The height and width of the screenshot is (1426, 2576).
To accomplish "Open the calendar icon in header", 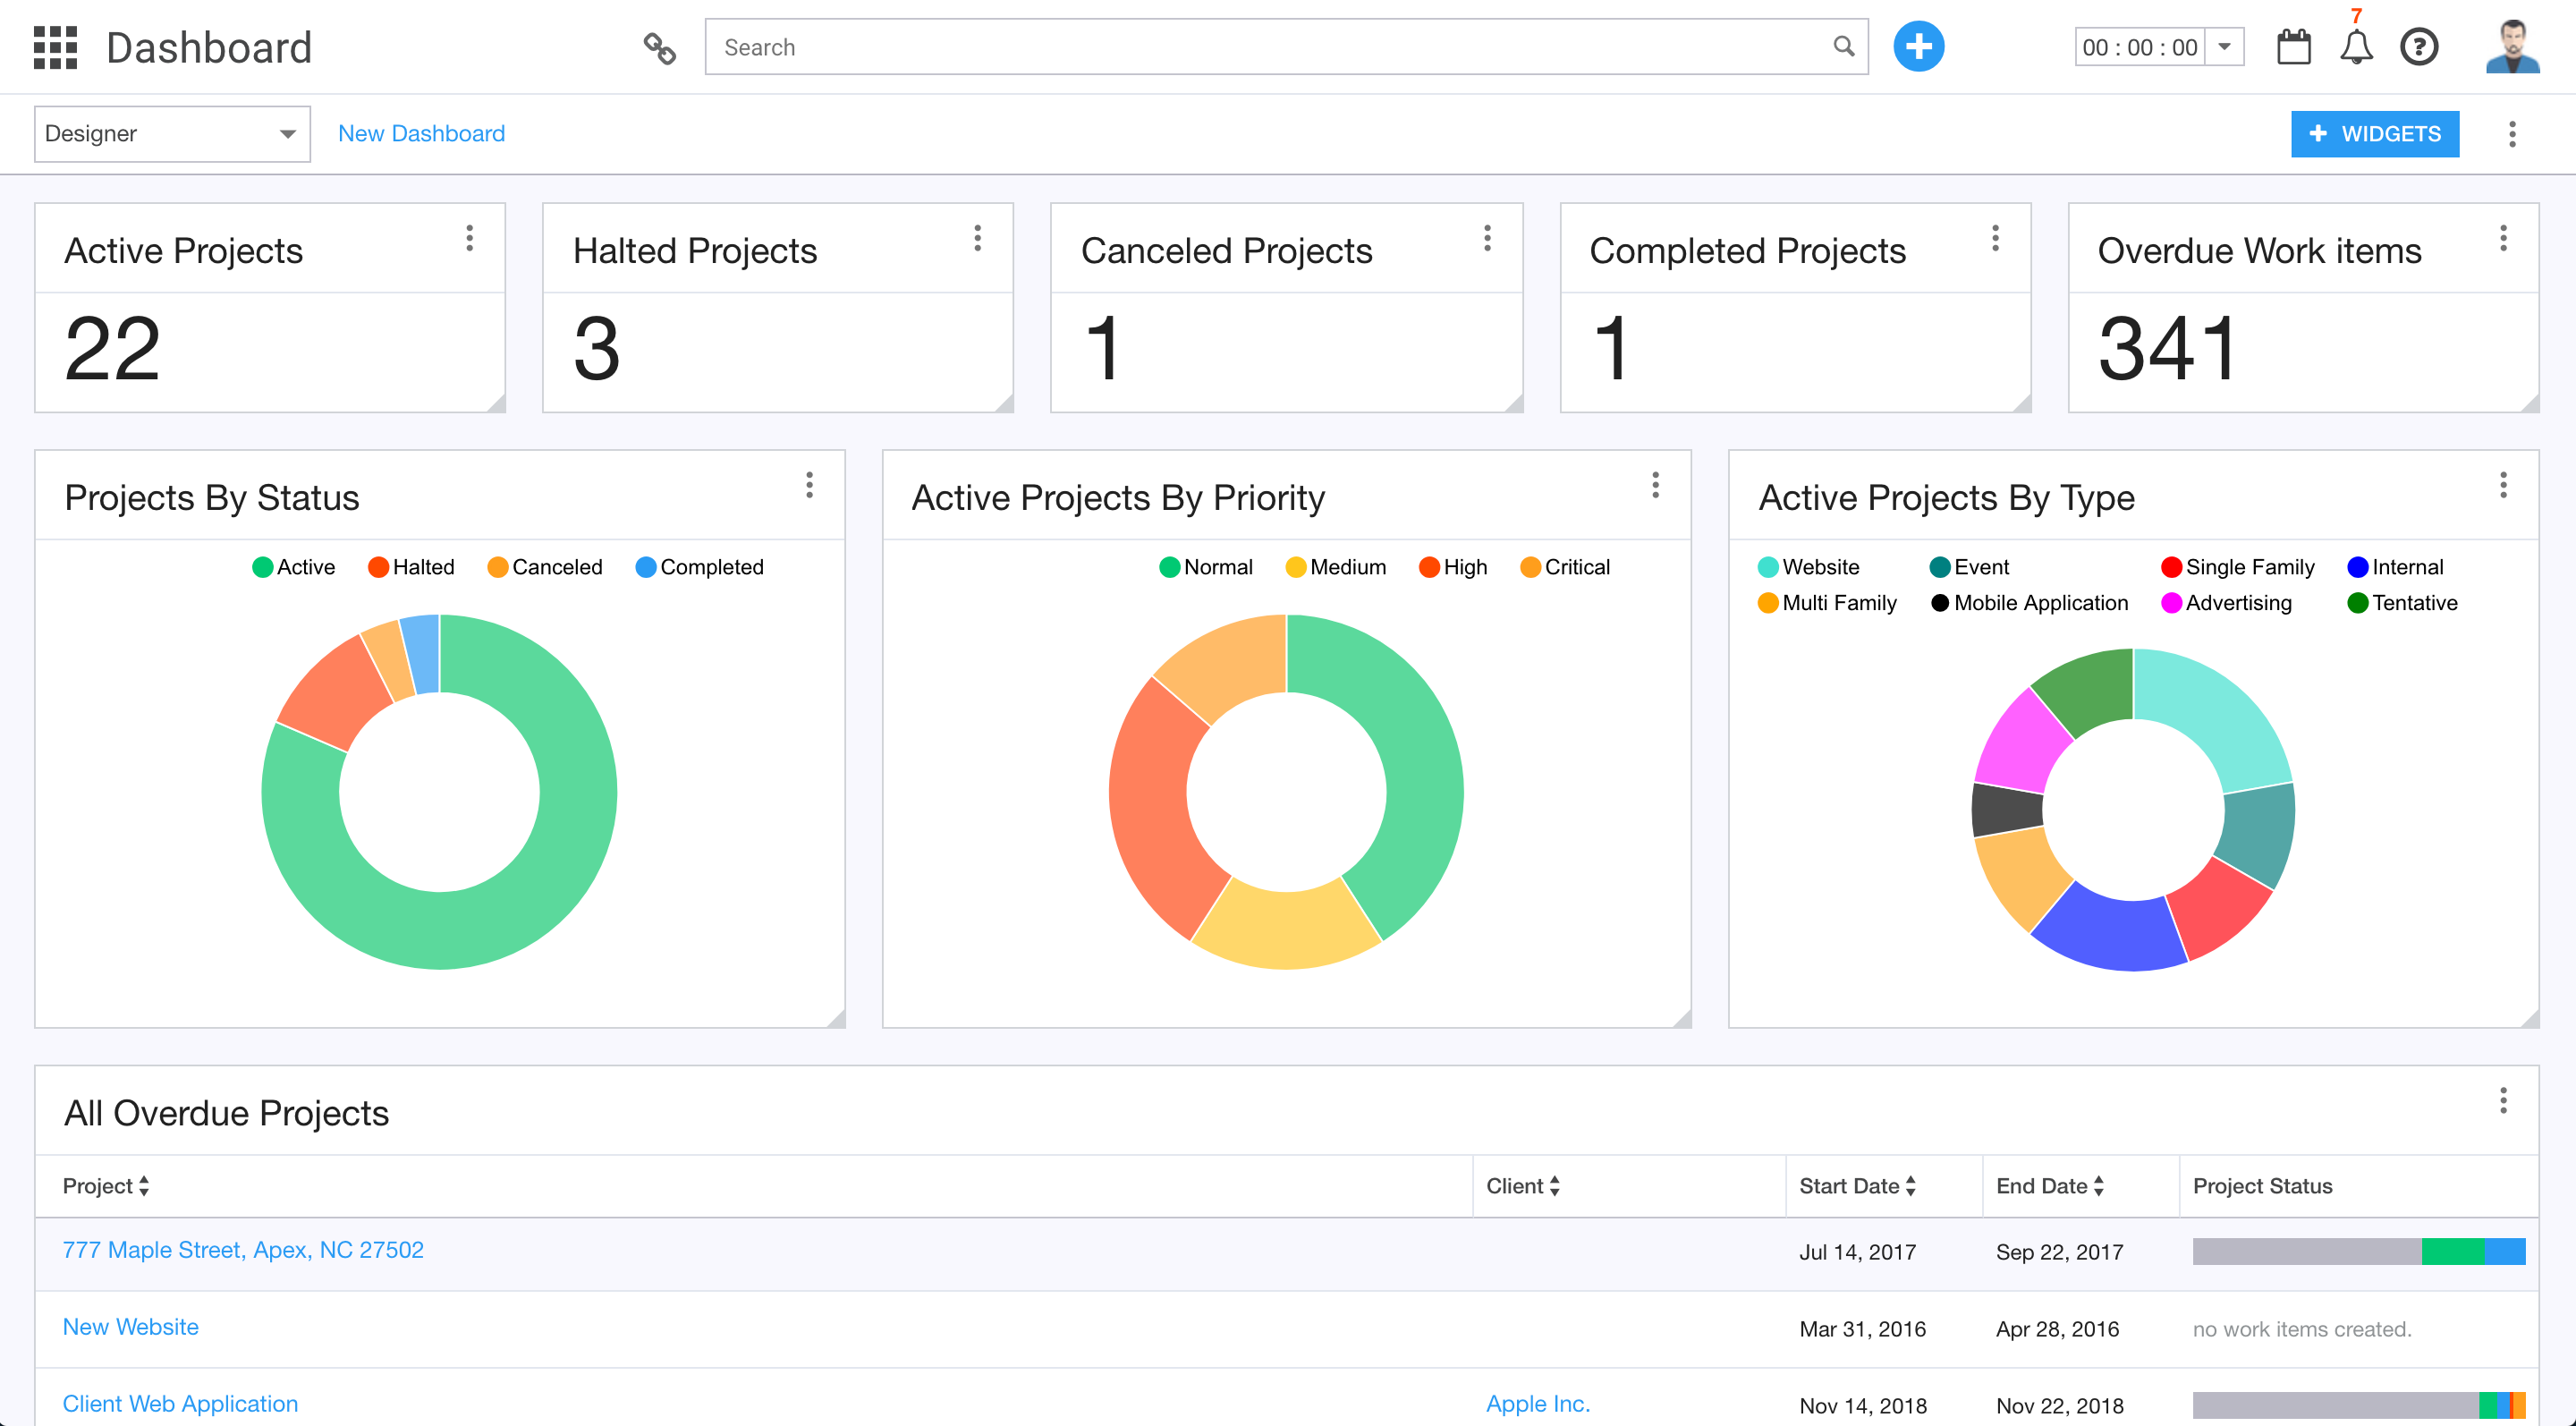I will tap(2293, 47).
